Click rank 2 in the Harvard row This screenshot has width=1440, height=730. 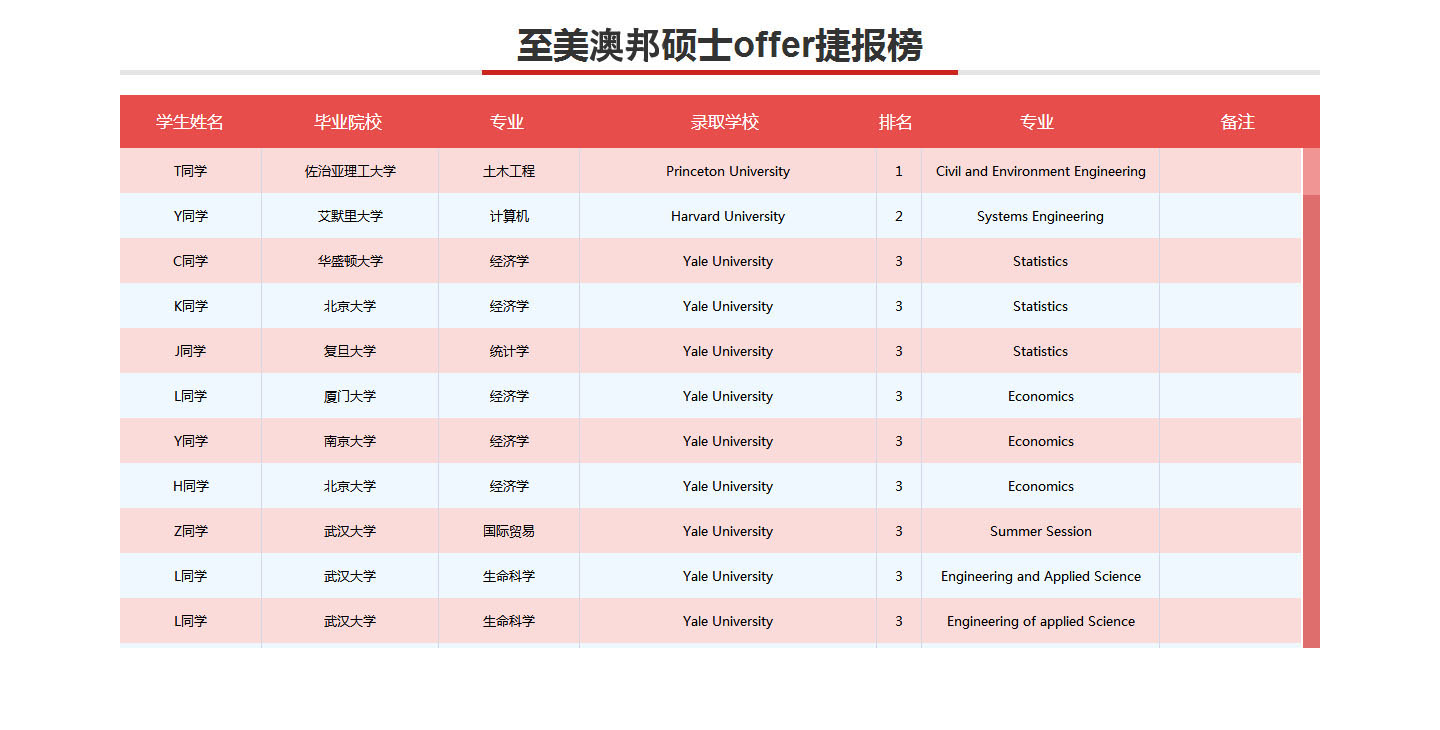899,216
